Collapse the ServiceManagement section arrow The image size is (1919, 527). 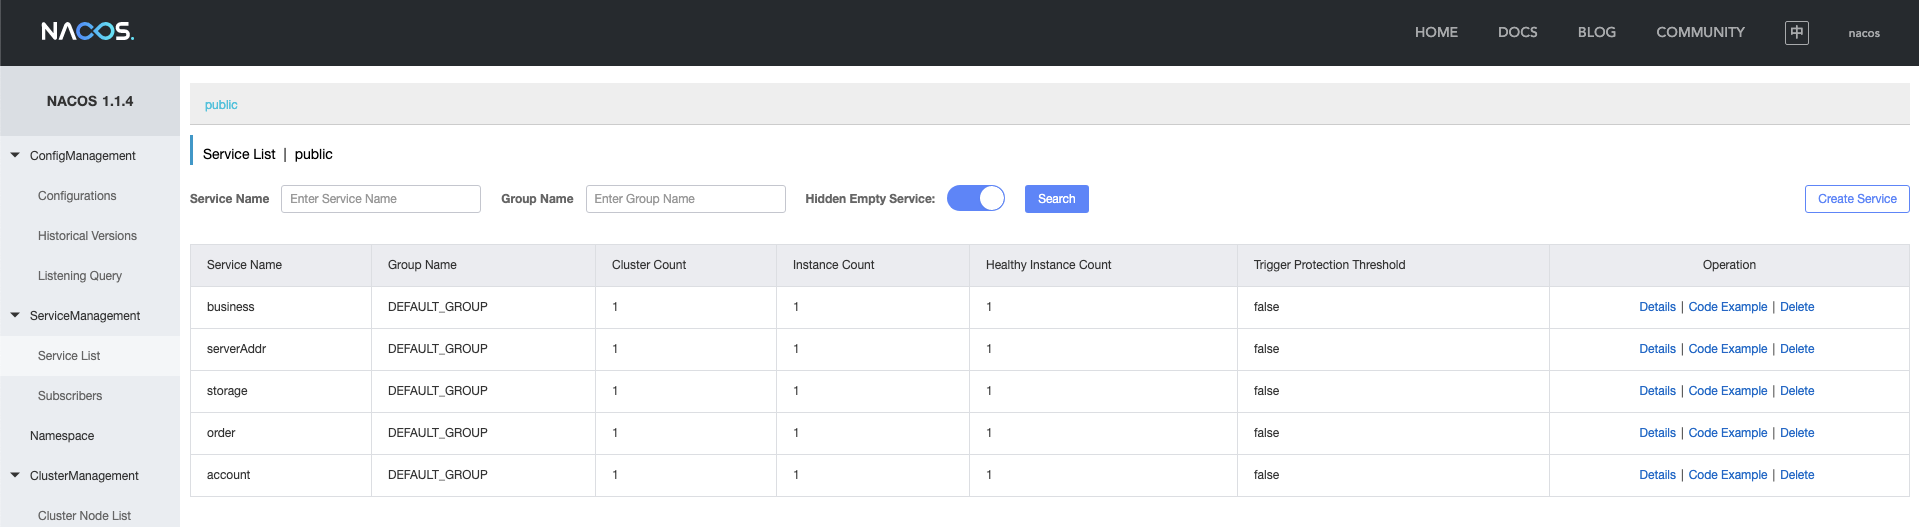point(15,315)
